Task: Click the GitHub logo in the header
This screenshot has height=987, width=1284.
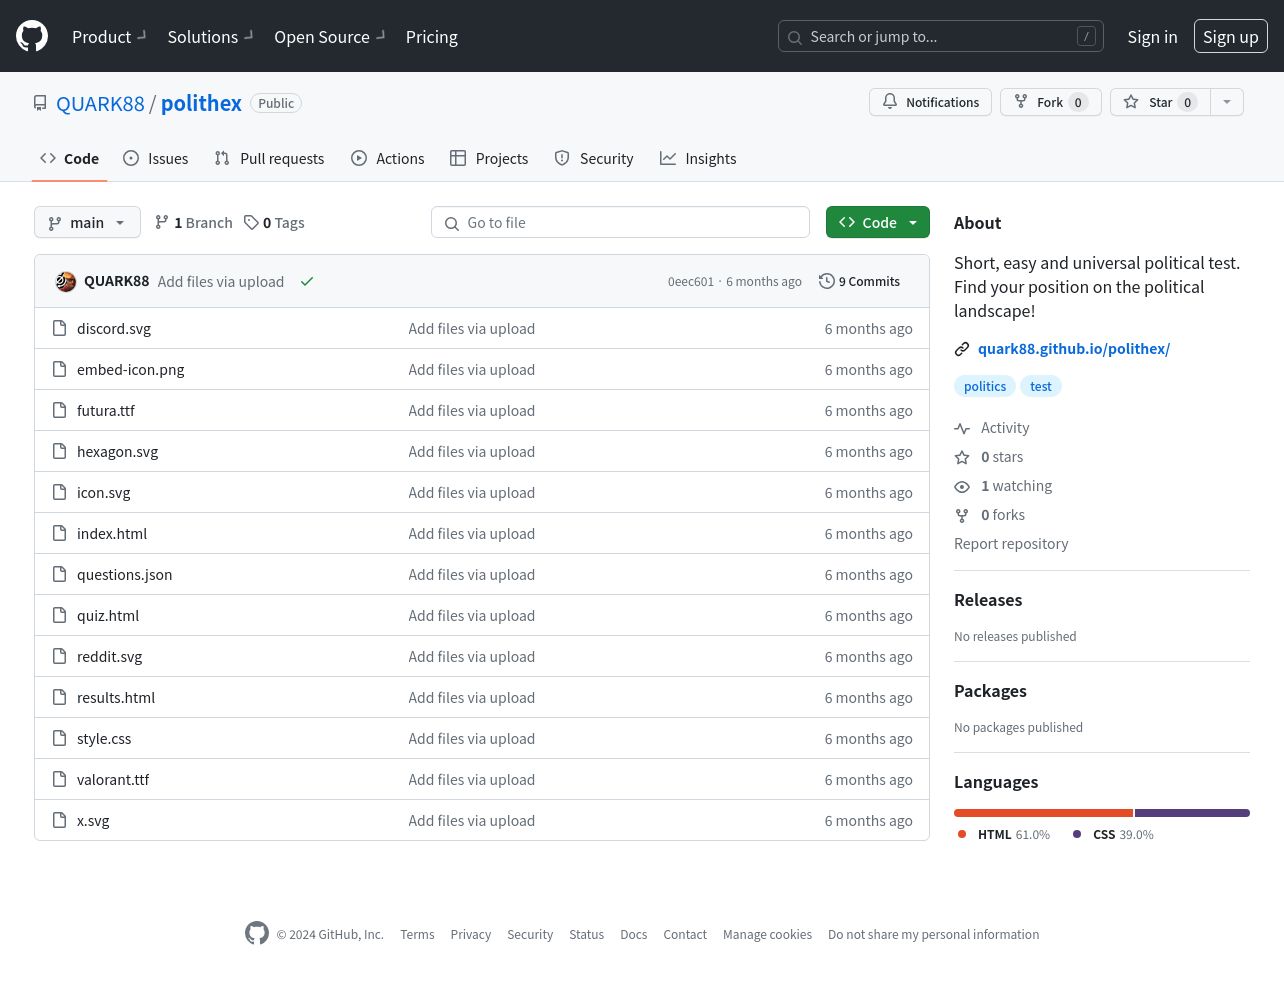Action: pos(32,36)
